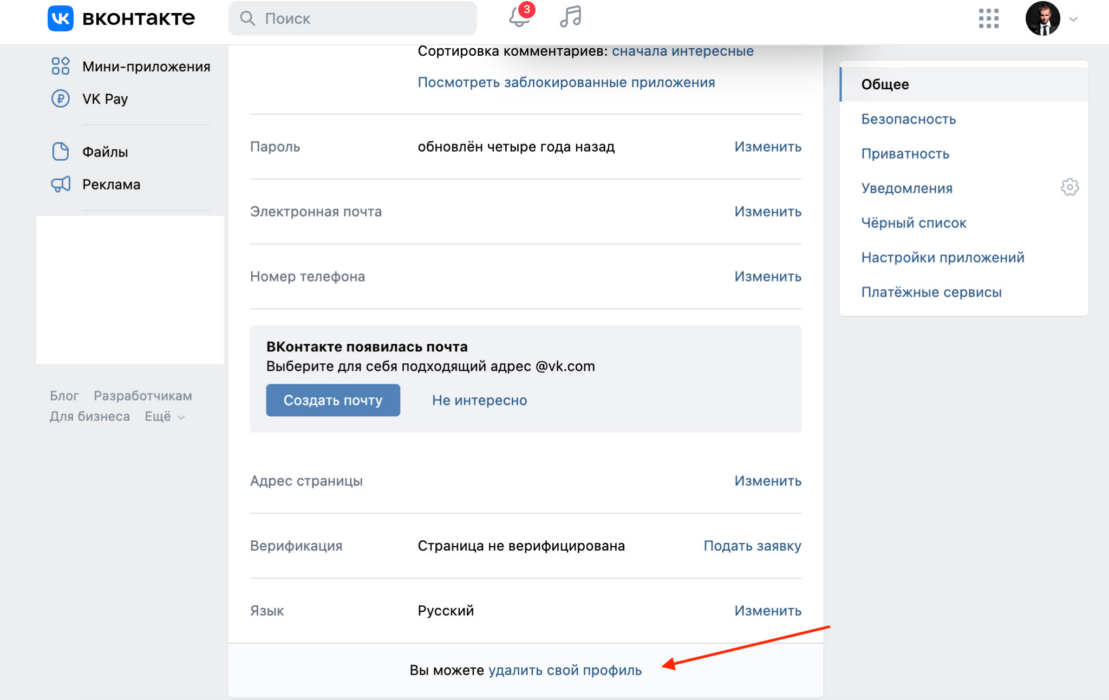Click Изменить next to Адрес страницы
This screenshot has height=700, width=1109.
click(x=767, y=481)
